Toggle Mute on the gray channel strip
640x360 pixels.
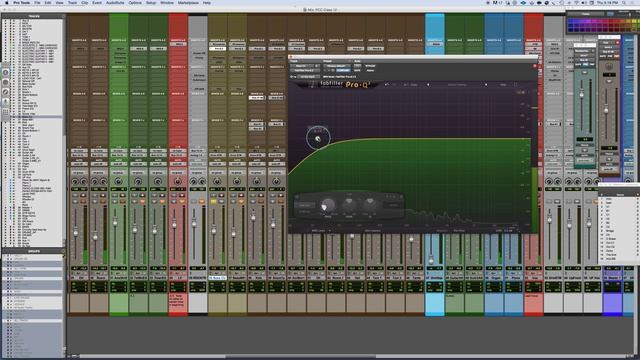pyautogui.click(x=202, y=202)
